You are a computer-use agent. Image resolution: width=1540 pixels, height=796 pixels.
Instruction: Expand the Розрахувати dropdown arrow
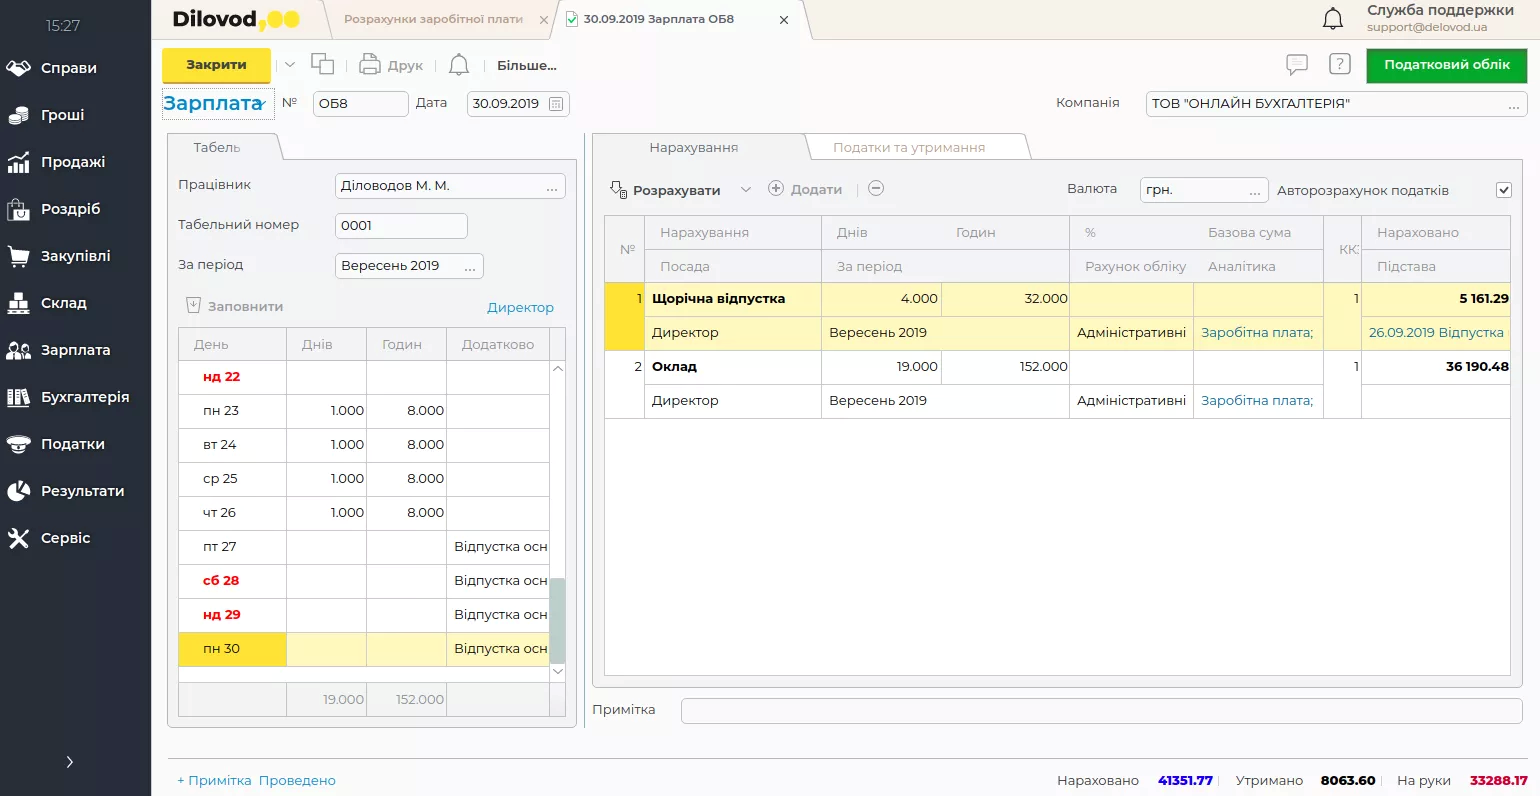tap(745, 190)
